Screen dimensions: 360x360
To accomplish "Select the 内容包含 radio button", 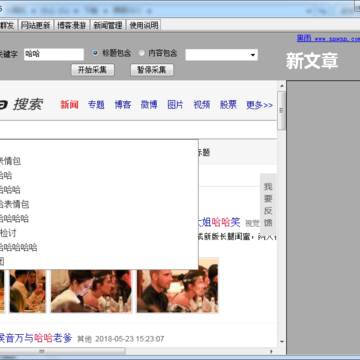I will tap(142, 53).
